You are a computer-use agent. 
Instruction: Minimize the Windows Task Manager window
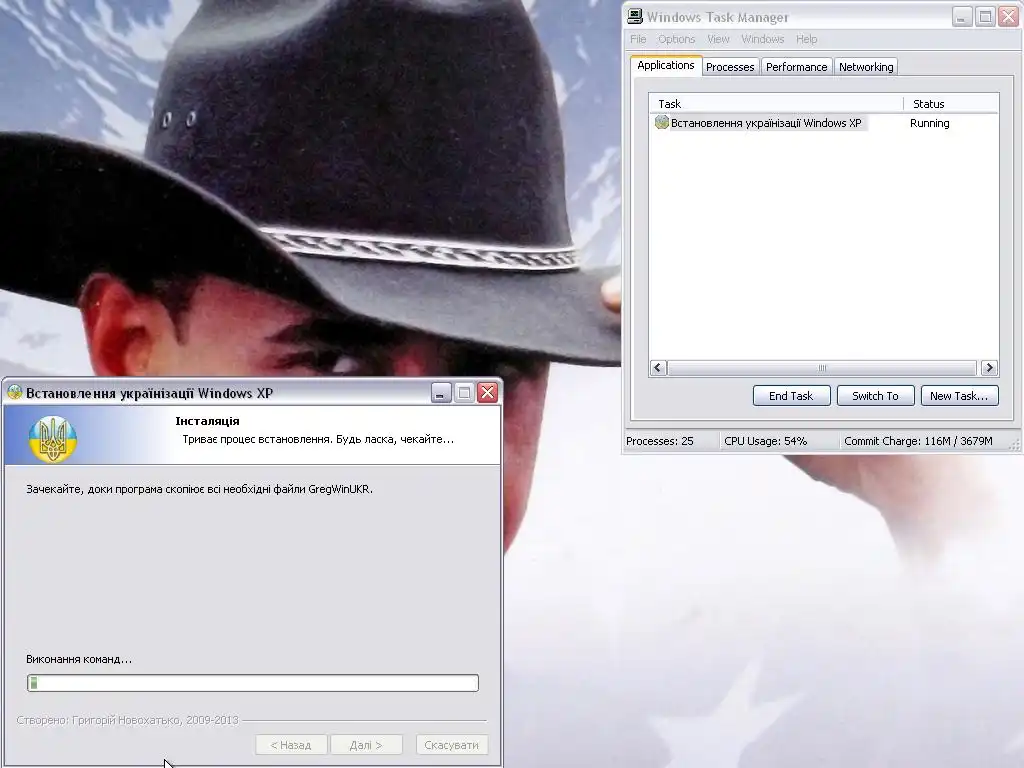pos(961,17)
